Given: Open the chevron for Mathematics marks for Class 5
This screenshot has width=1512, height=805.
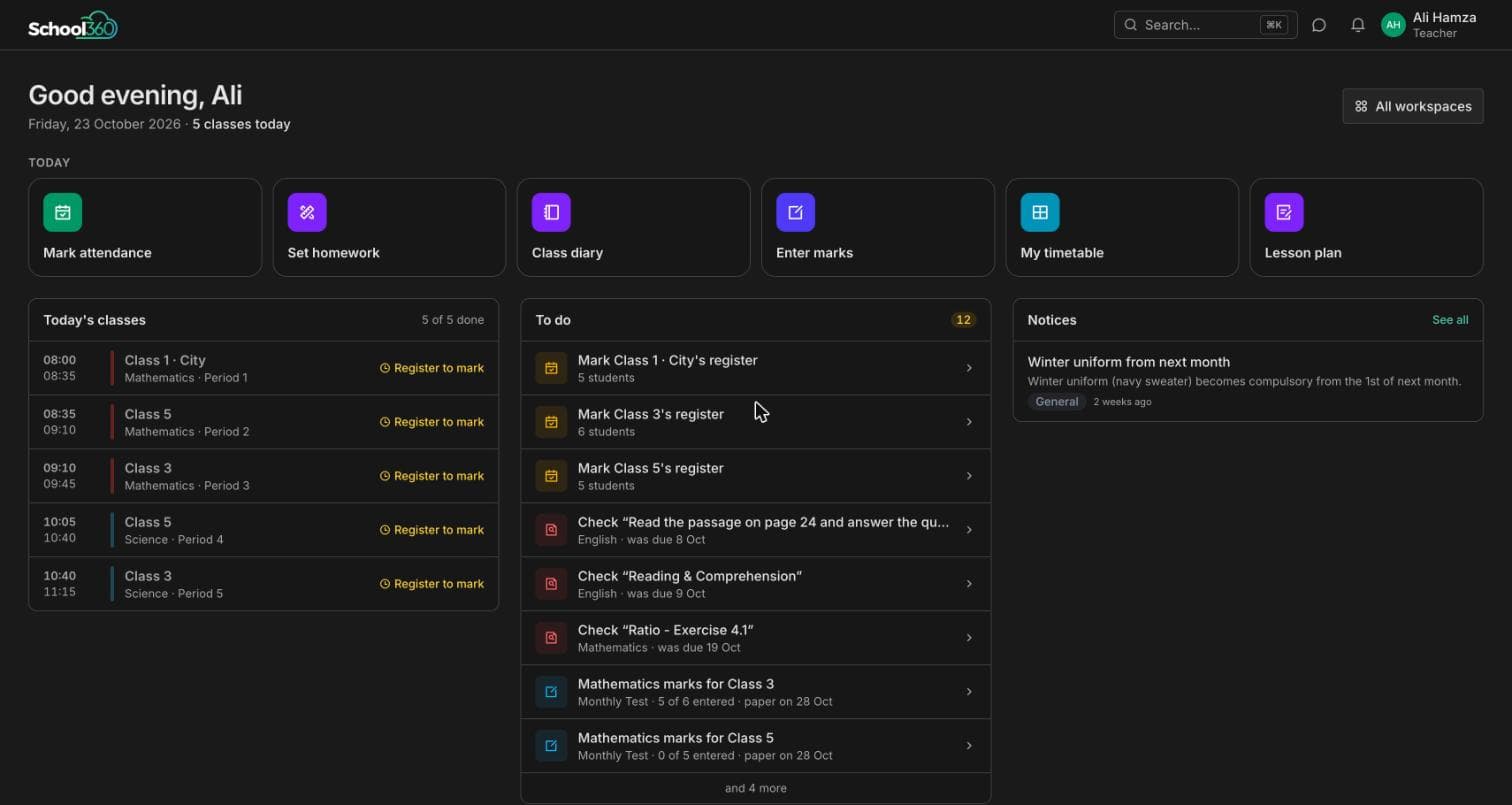Looking at the screenshot, I should click(x=969, y=746).
